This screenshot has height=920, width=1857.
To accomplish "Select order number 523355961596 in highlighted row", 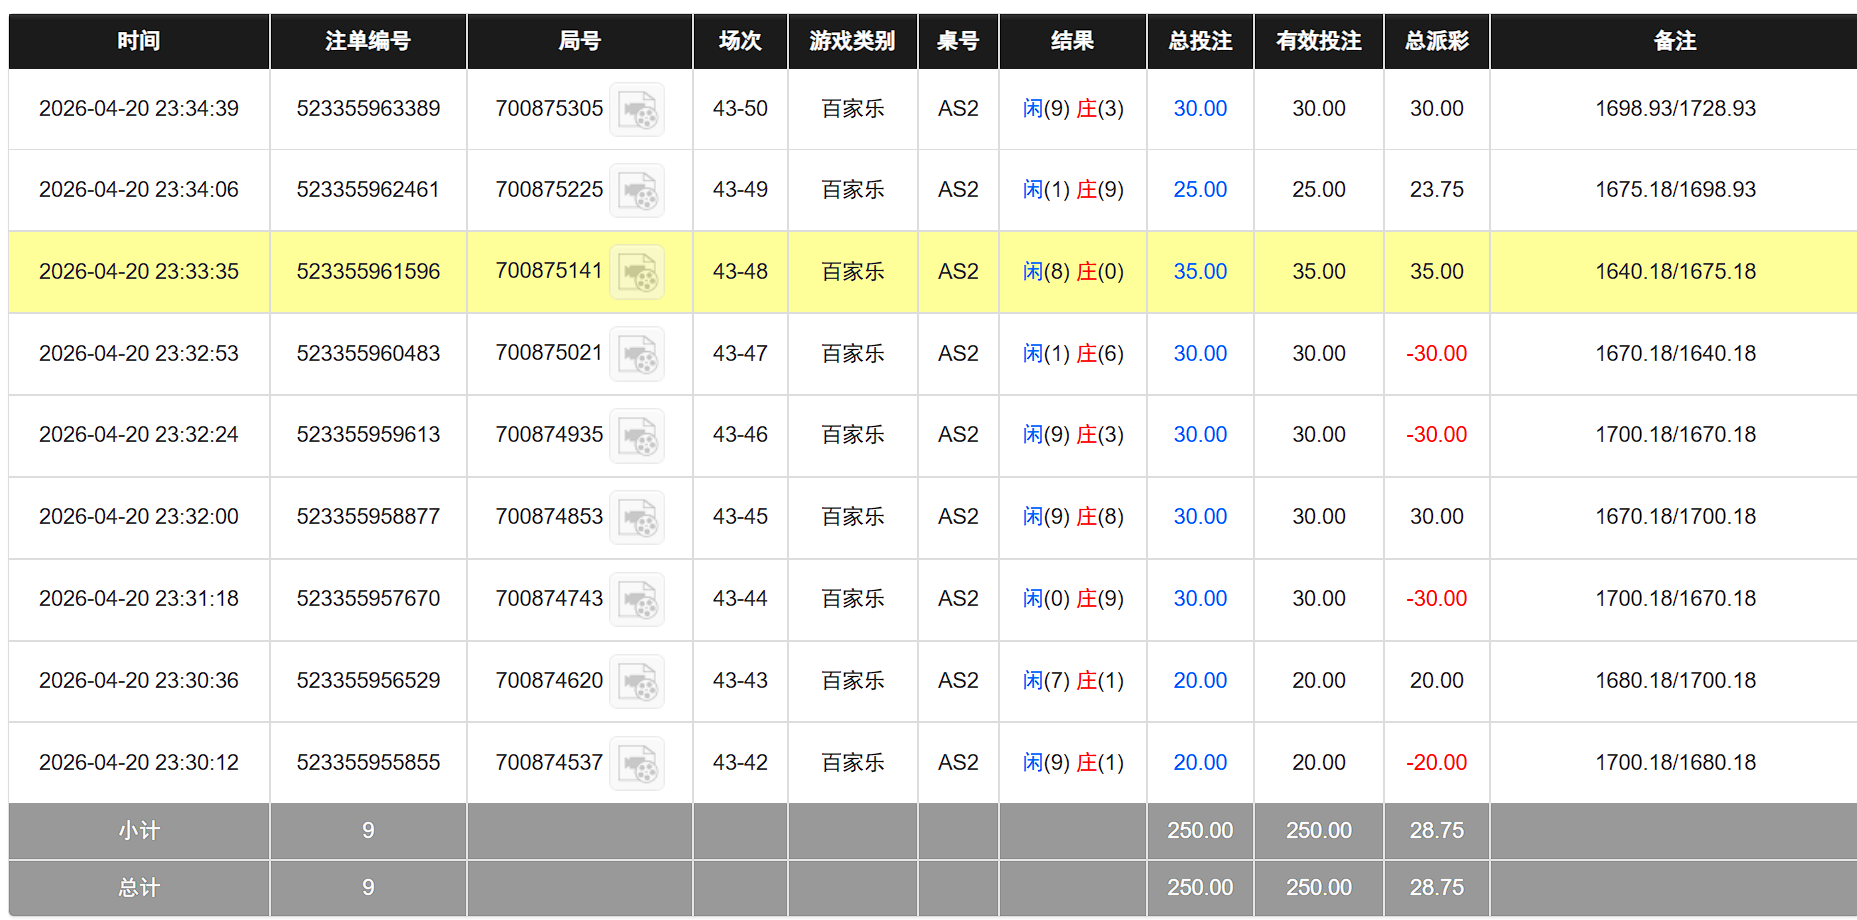I will click(368, 271).
